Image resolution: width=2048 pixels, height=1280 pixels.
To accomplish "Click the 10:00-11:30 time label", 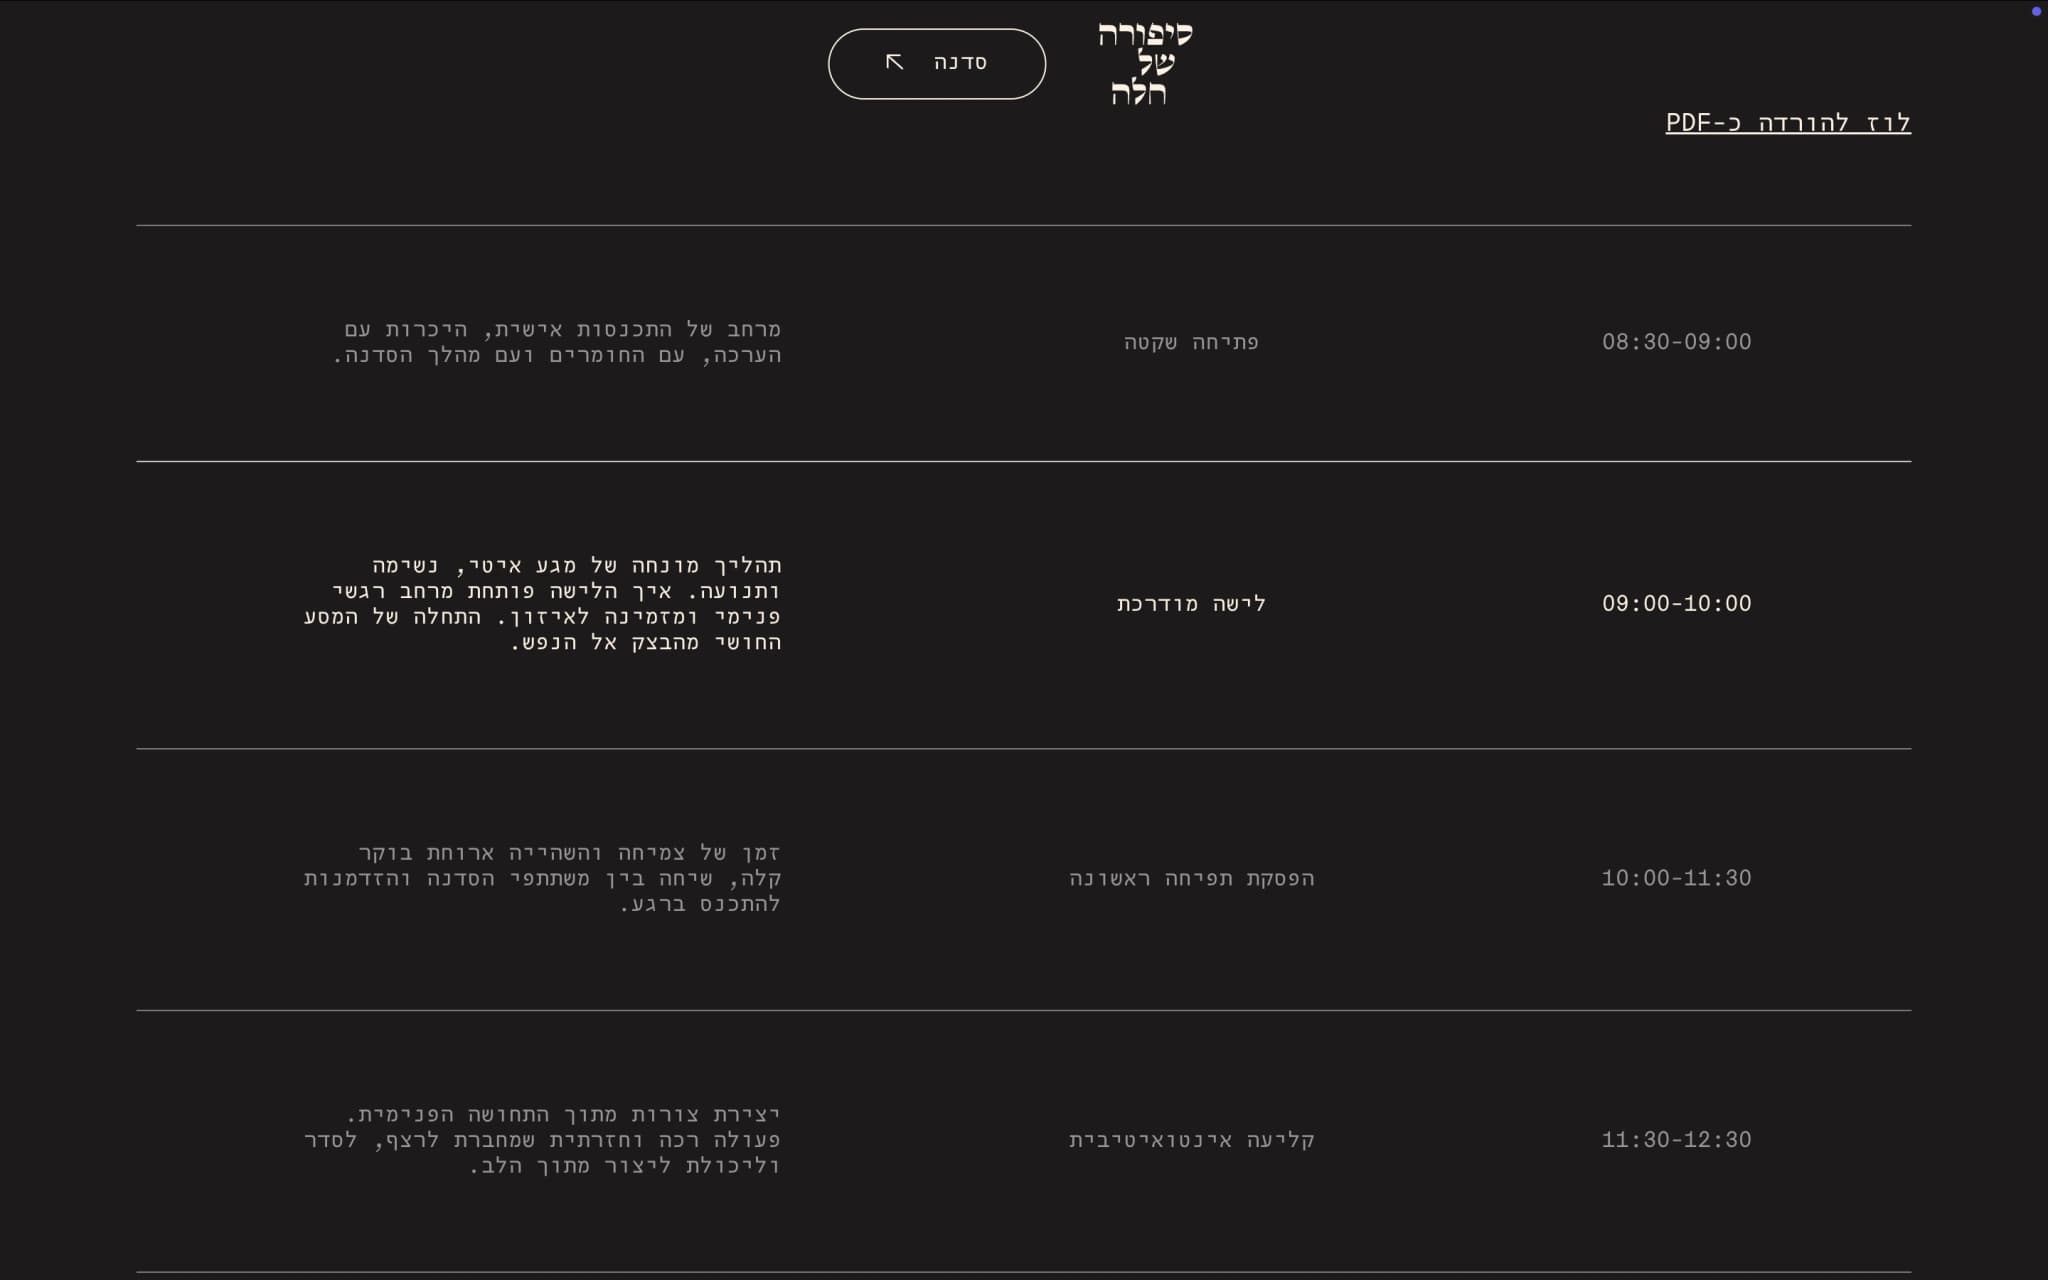I will (x=1676, y=878).
